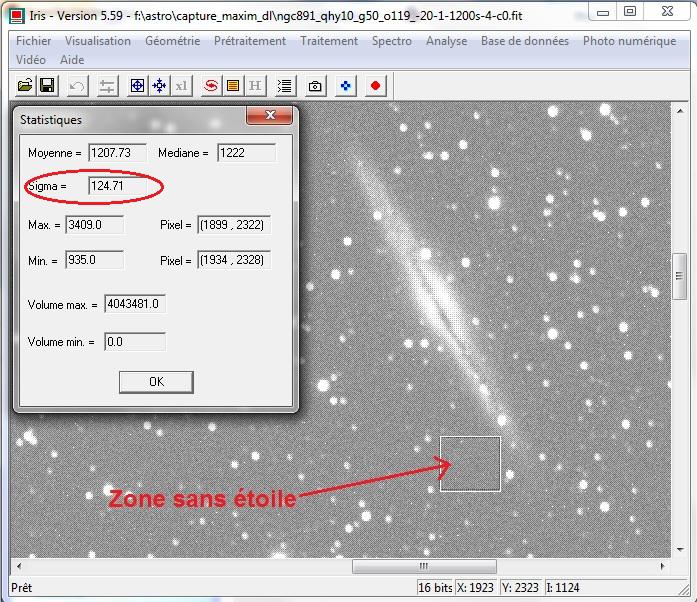Open the Analyse menu
The height and width of the screenshot is (602, 697).
pyautogui.click(x=446, y=41)
